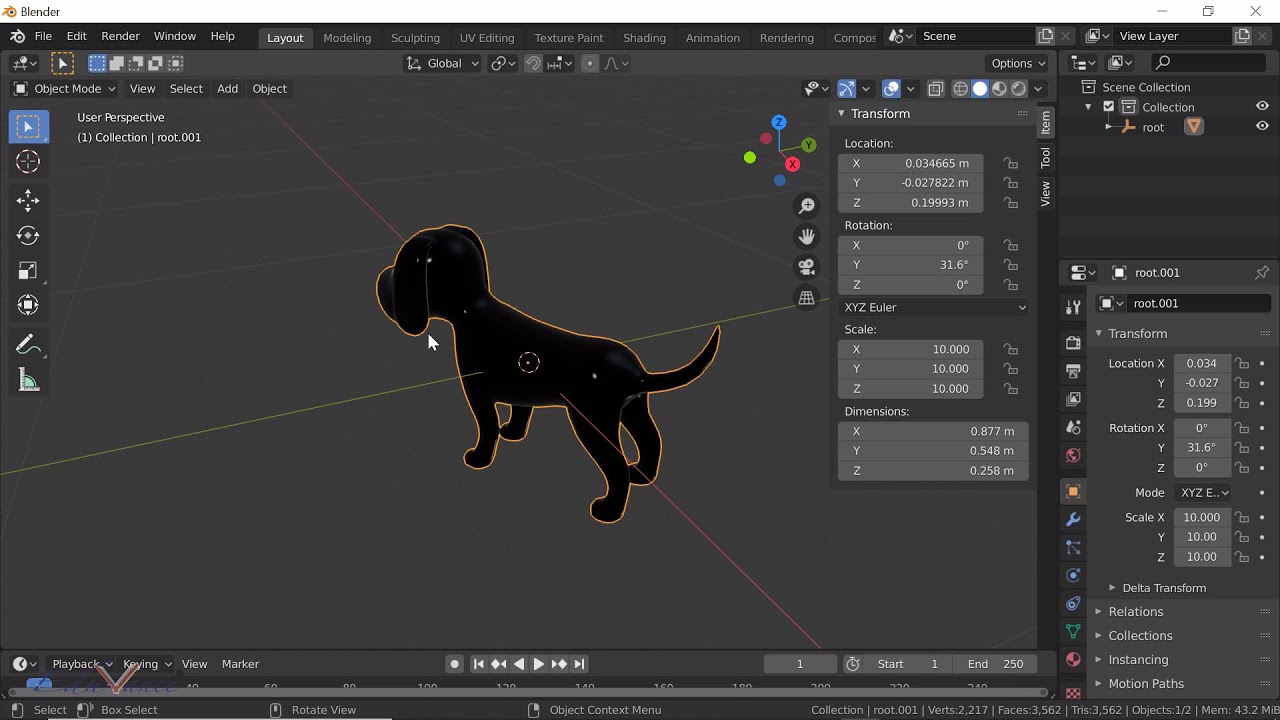Open the Render menu
The image size is (1280, 720).
coord(120,36)
